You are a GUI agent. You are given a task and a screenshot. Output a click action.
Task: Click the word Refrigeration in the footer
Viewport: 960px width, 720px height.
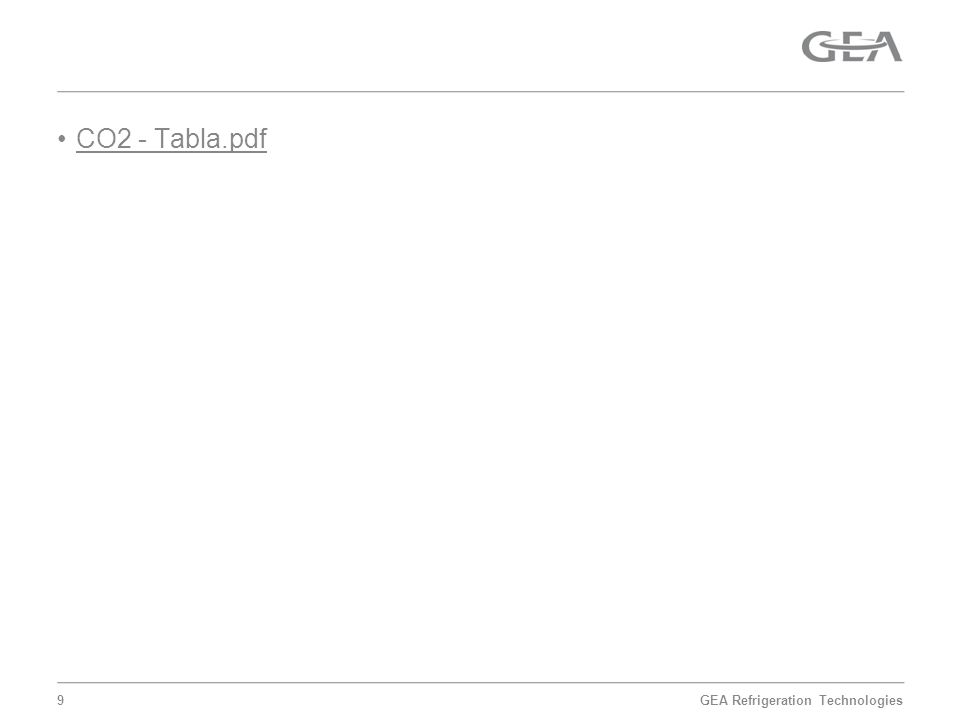coord(771,700)
